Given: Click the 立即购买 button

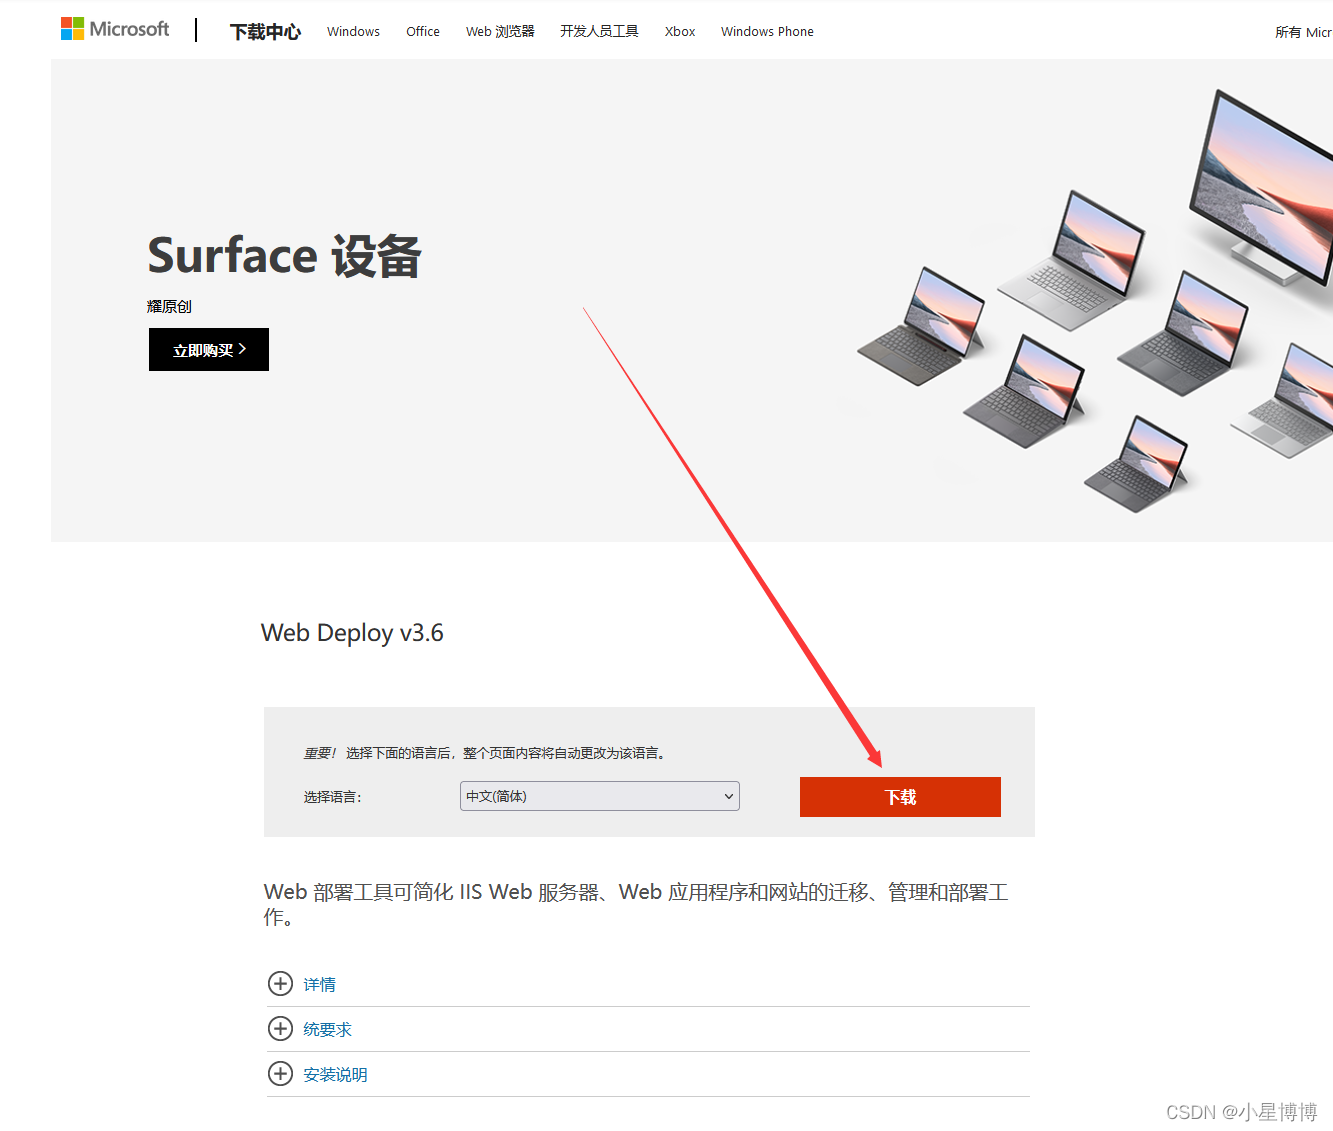Looking at the screenshot, I should coord(209,350).
